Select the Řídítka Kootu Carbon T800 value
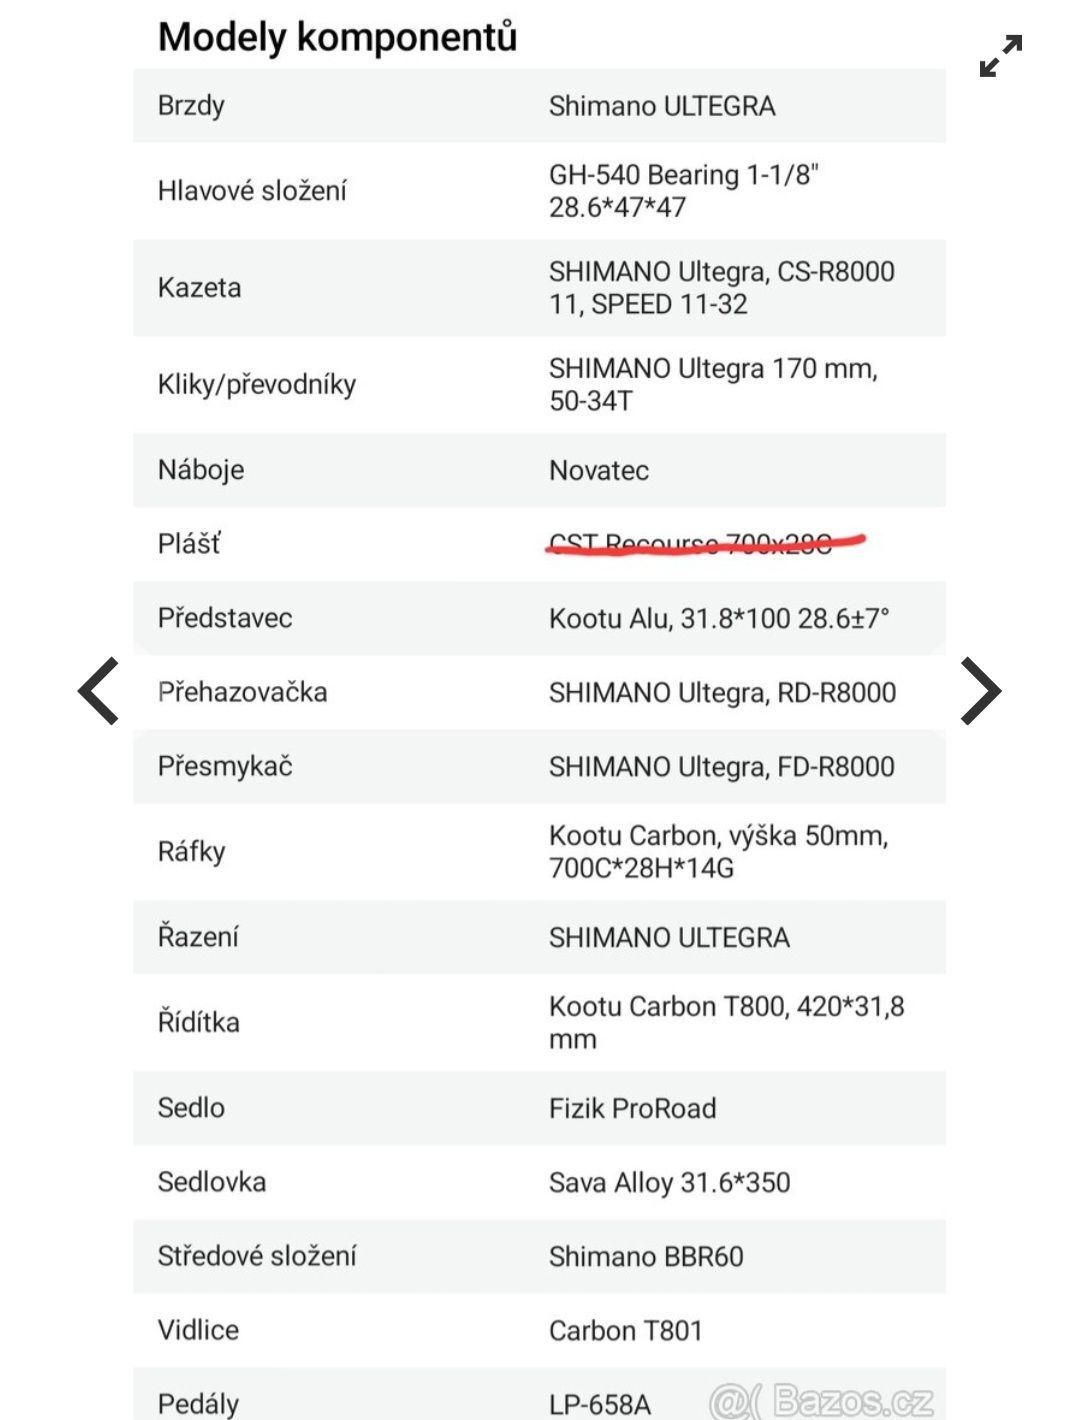 point(727,1022)
